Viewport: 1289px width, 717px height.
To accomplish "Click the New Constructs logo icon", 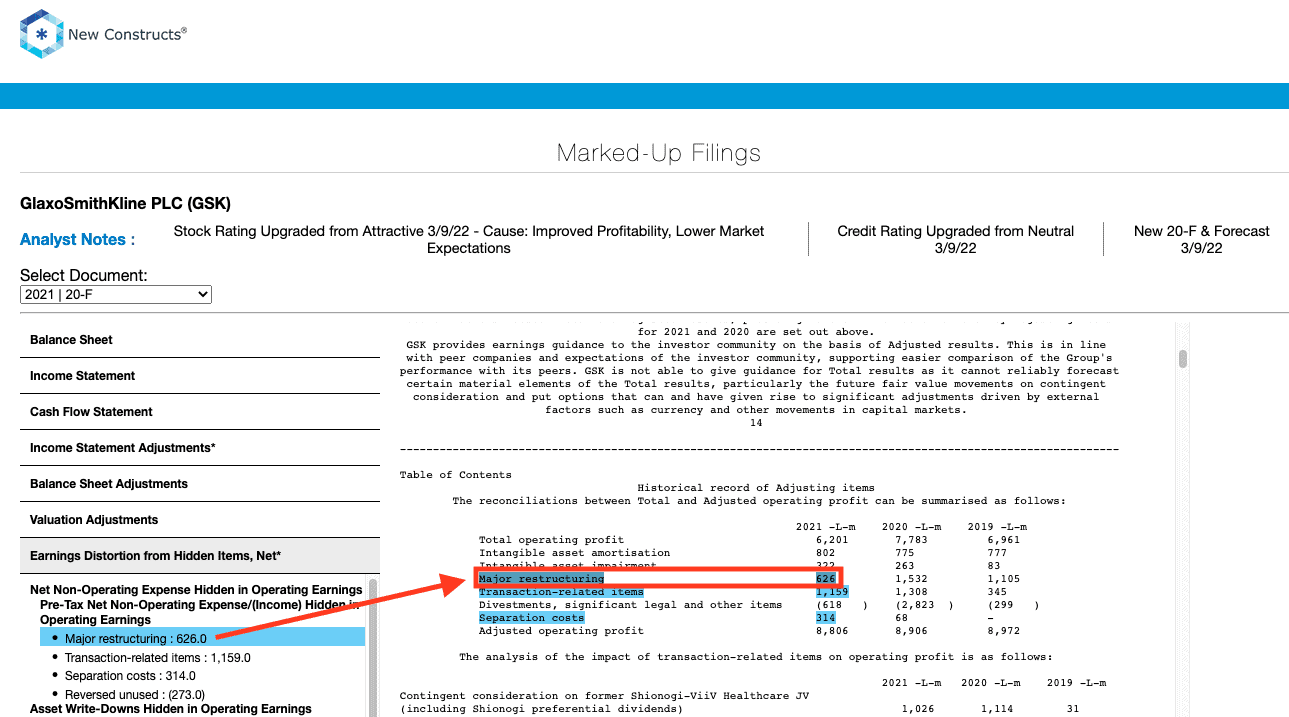I will point(41,33).
